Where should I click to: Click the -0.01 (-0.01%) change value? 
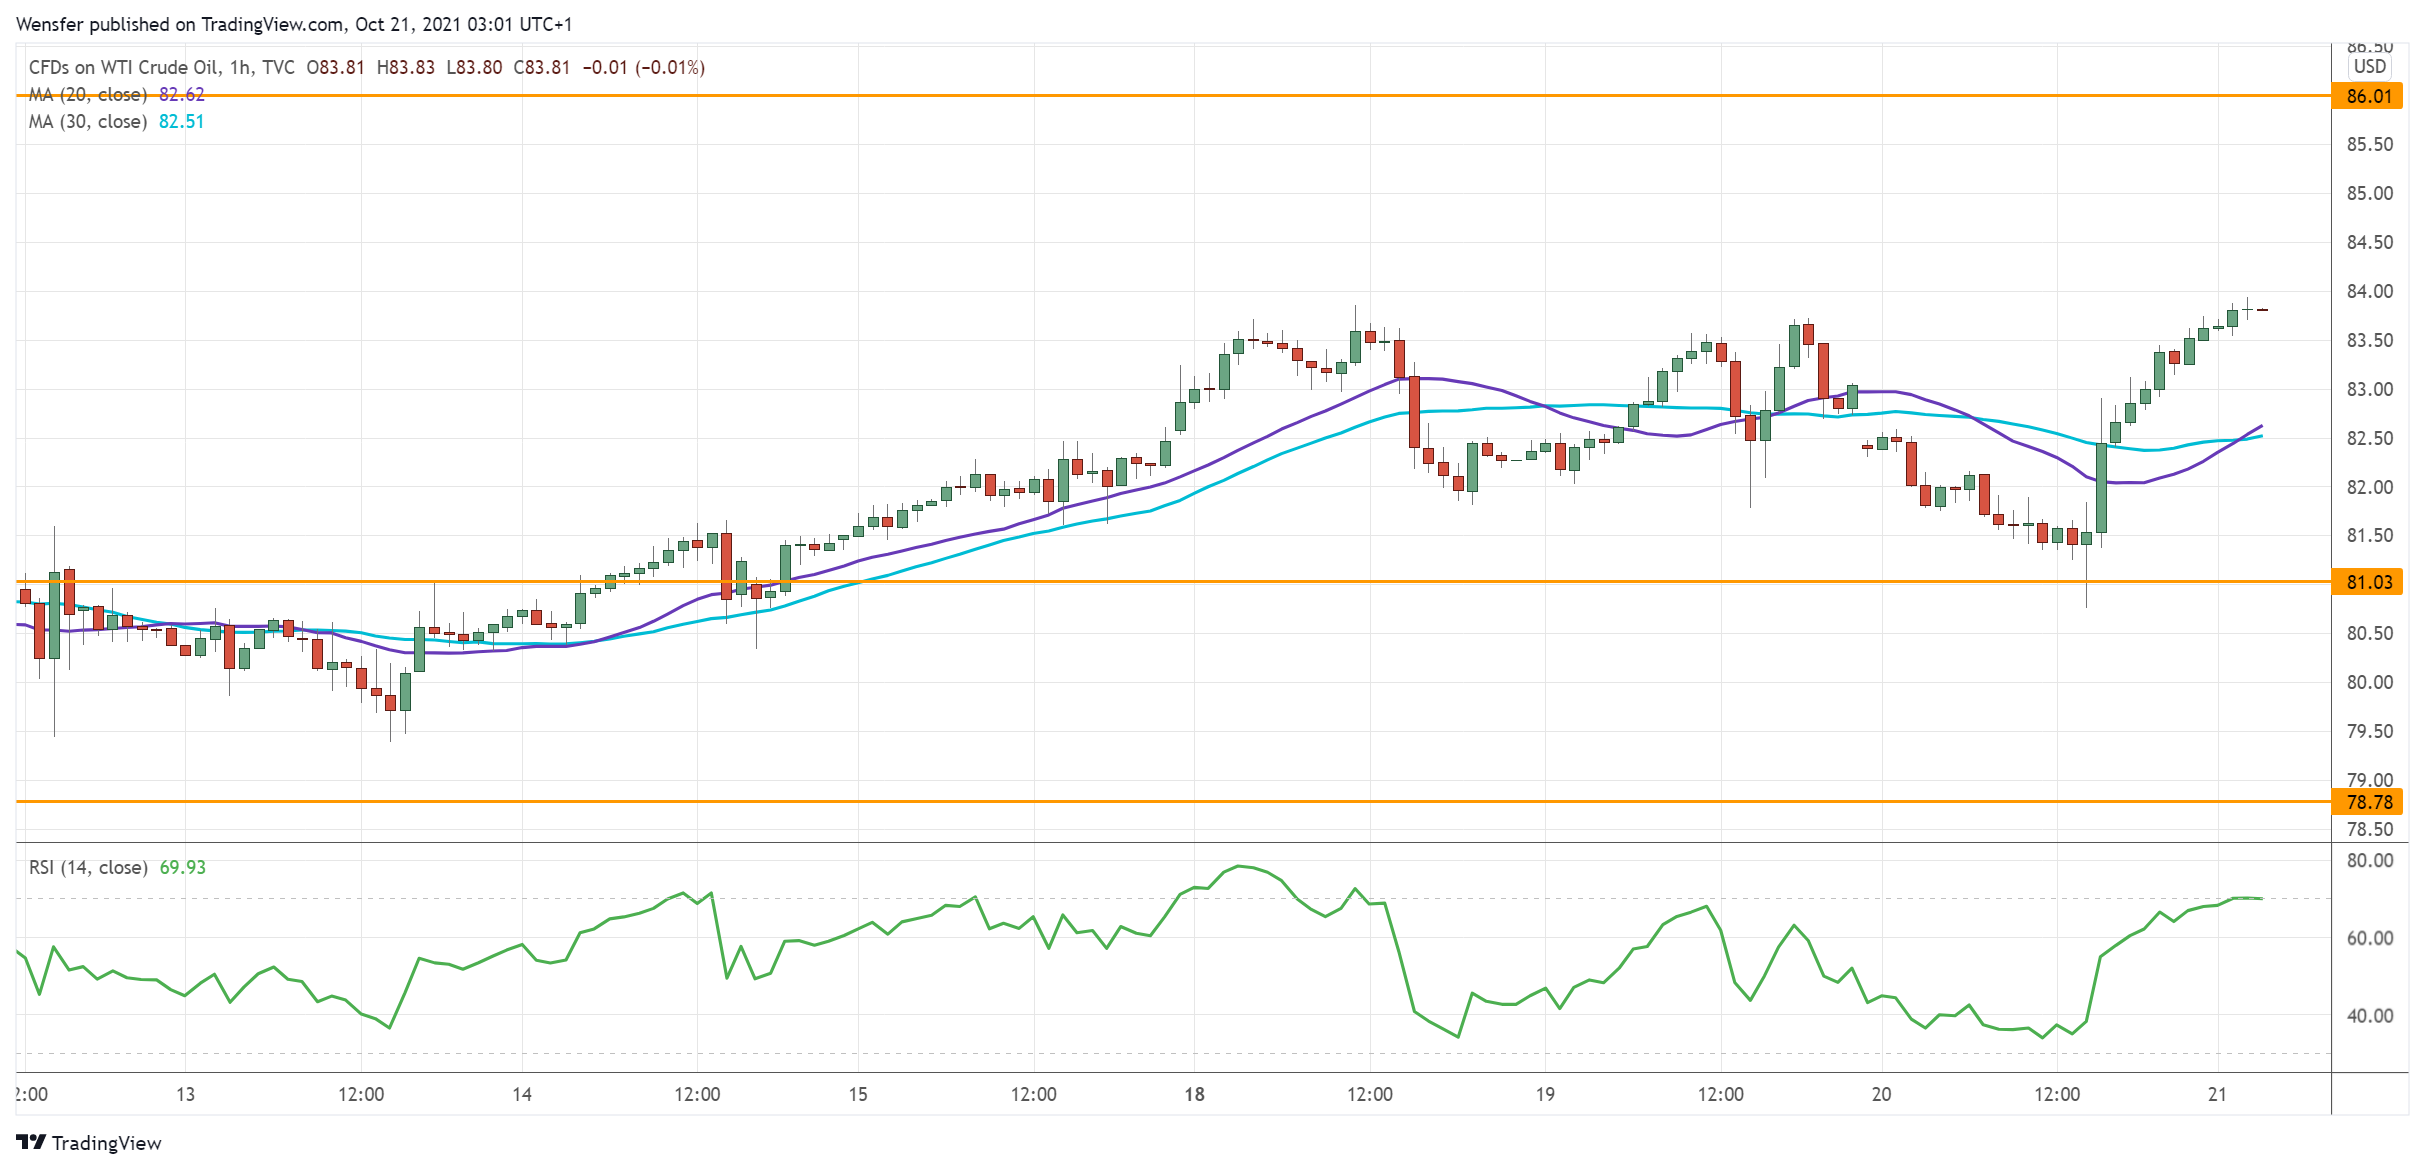tap(644, 67)
